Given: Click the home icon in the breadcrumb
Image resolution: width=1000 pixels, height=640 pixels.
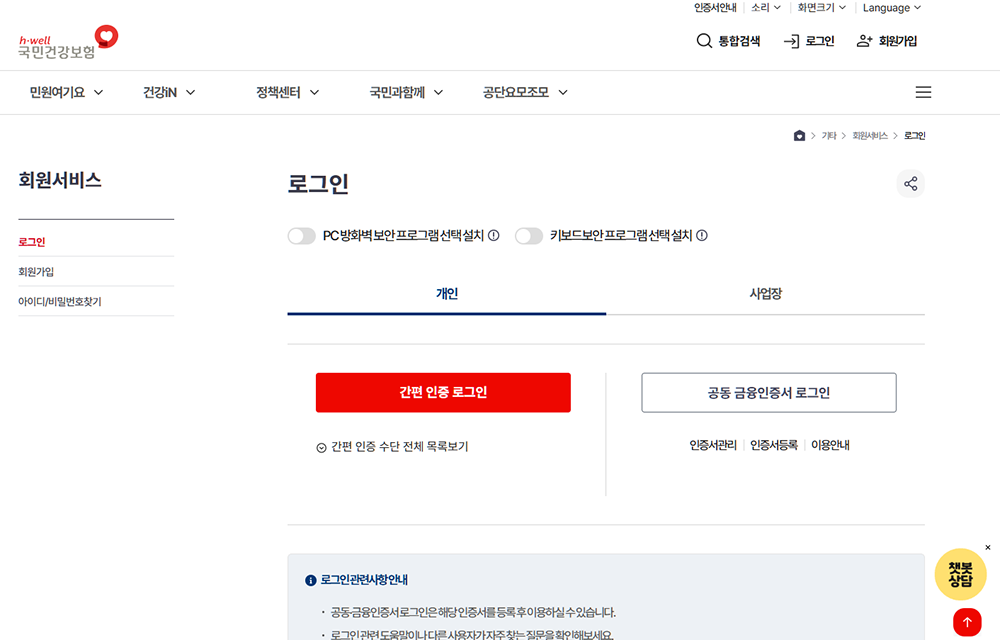Looking at the screenshot, I should (x=798, y=135).
